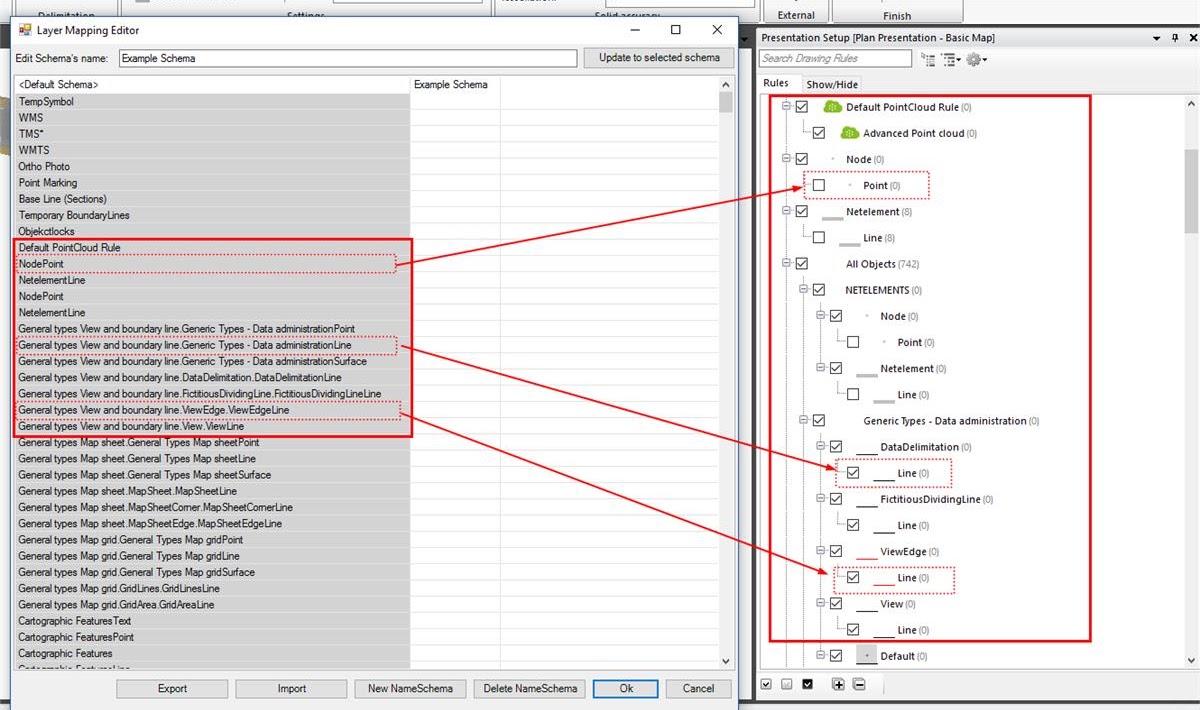
Task: Collapse the All Objects (742) tree node
Action: point(786,264)
